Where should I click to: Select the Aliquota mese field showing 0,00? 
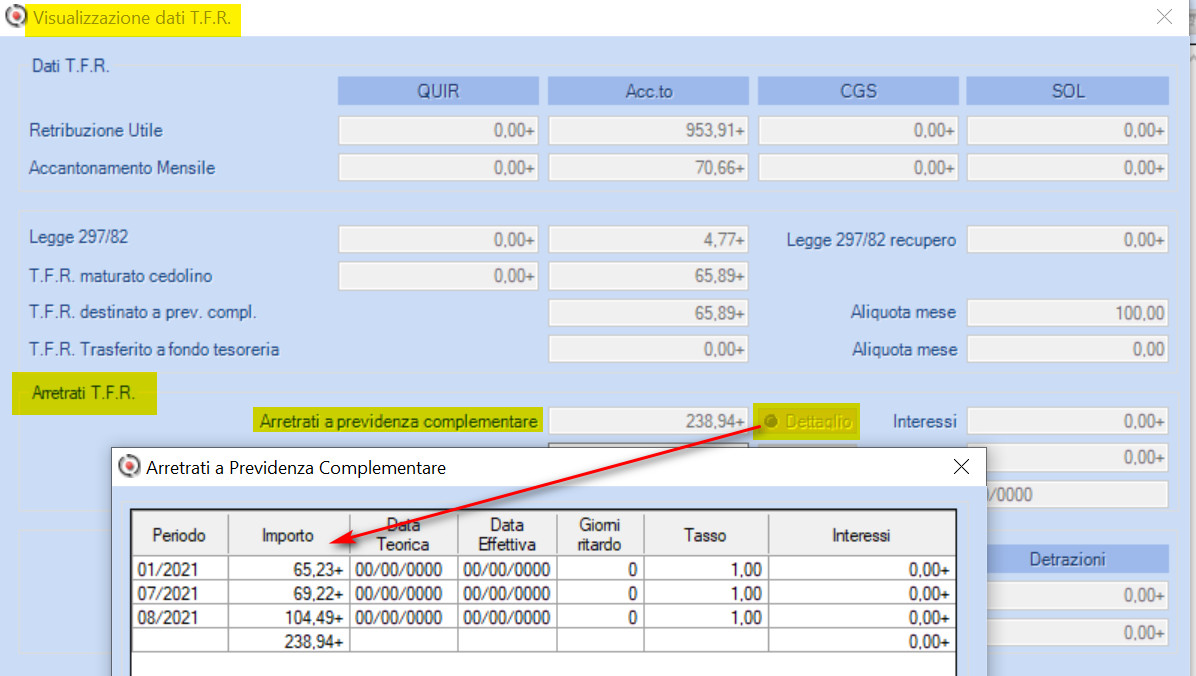[1068, 349]
